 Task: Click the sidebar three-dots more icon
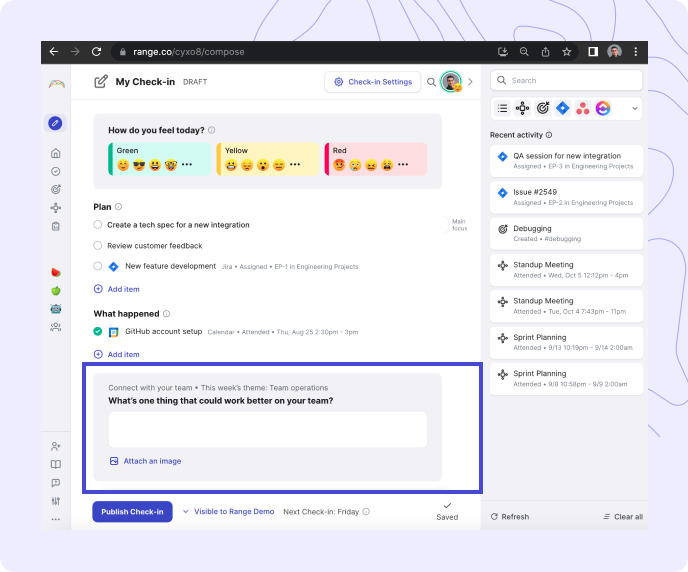[x=56, y=519]
